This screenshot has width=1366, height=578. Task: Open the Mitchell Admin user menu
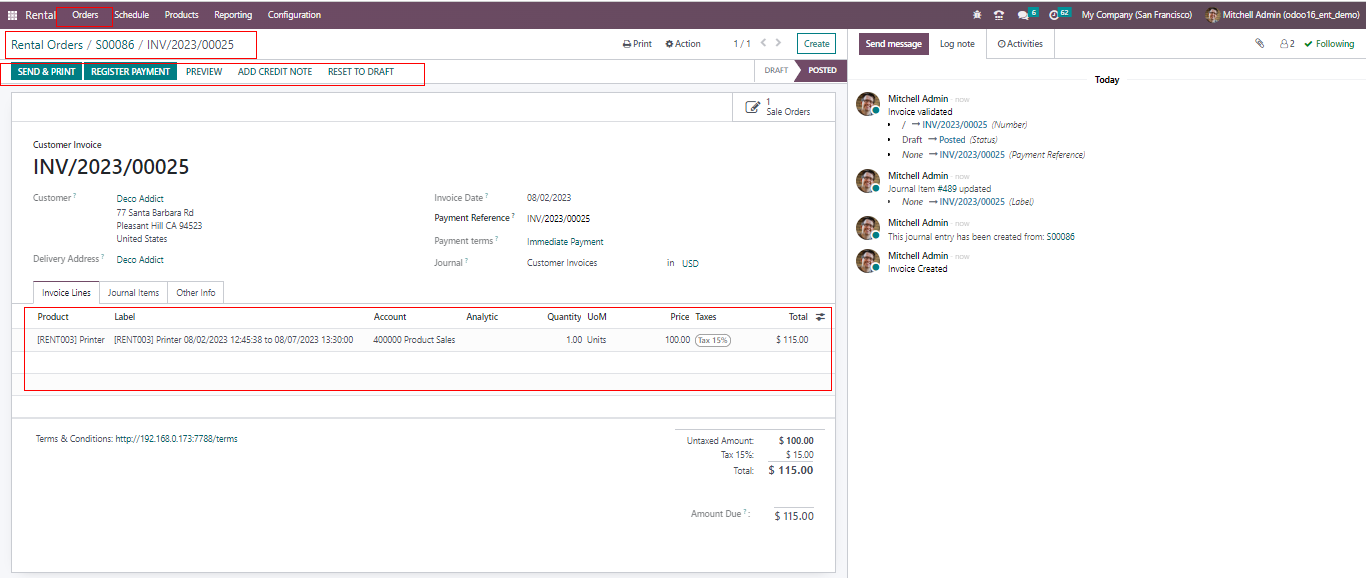click(1281, 15)
